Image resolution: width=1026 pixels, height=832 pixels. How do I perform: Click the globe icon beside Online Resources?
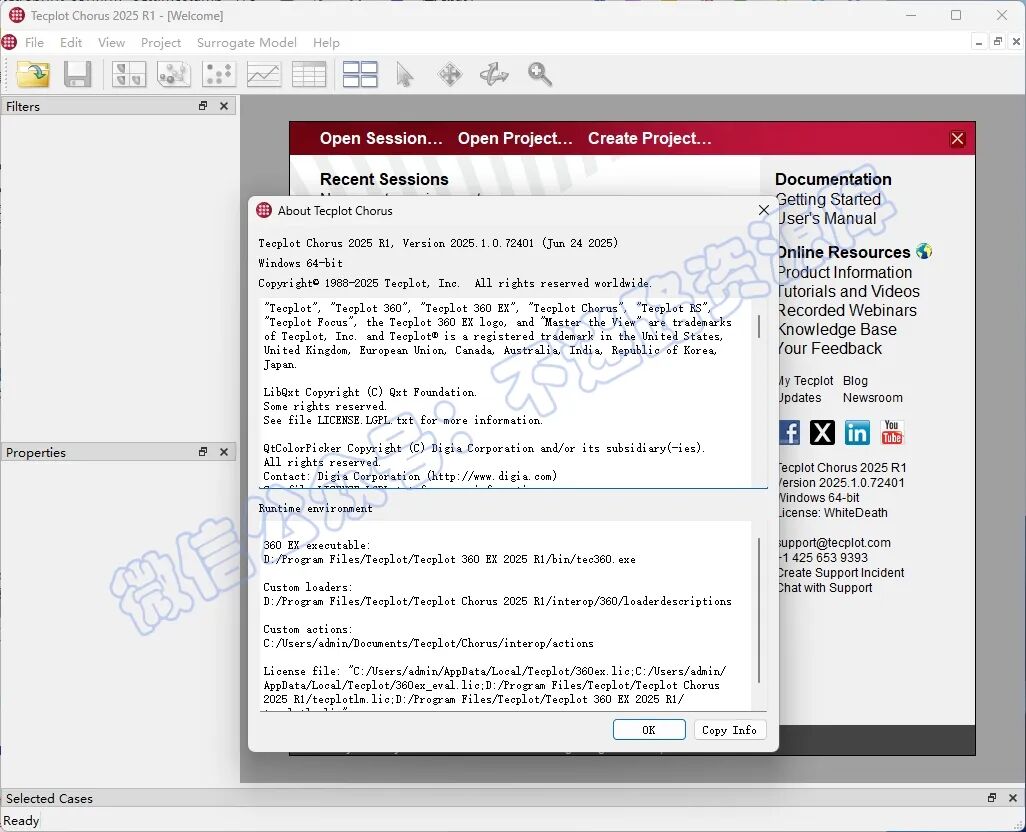click(924, 251)
